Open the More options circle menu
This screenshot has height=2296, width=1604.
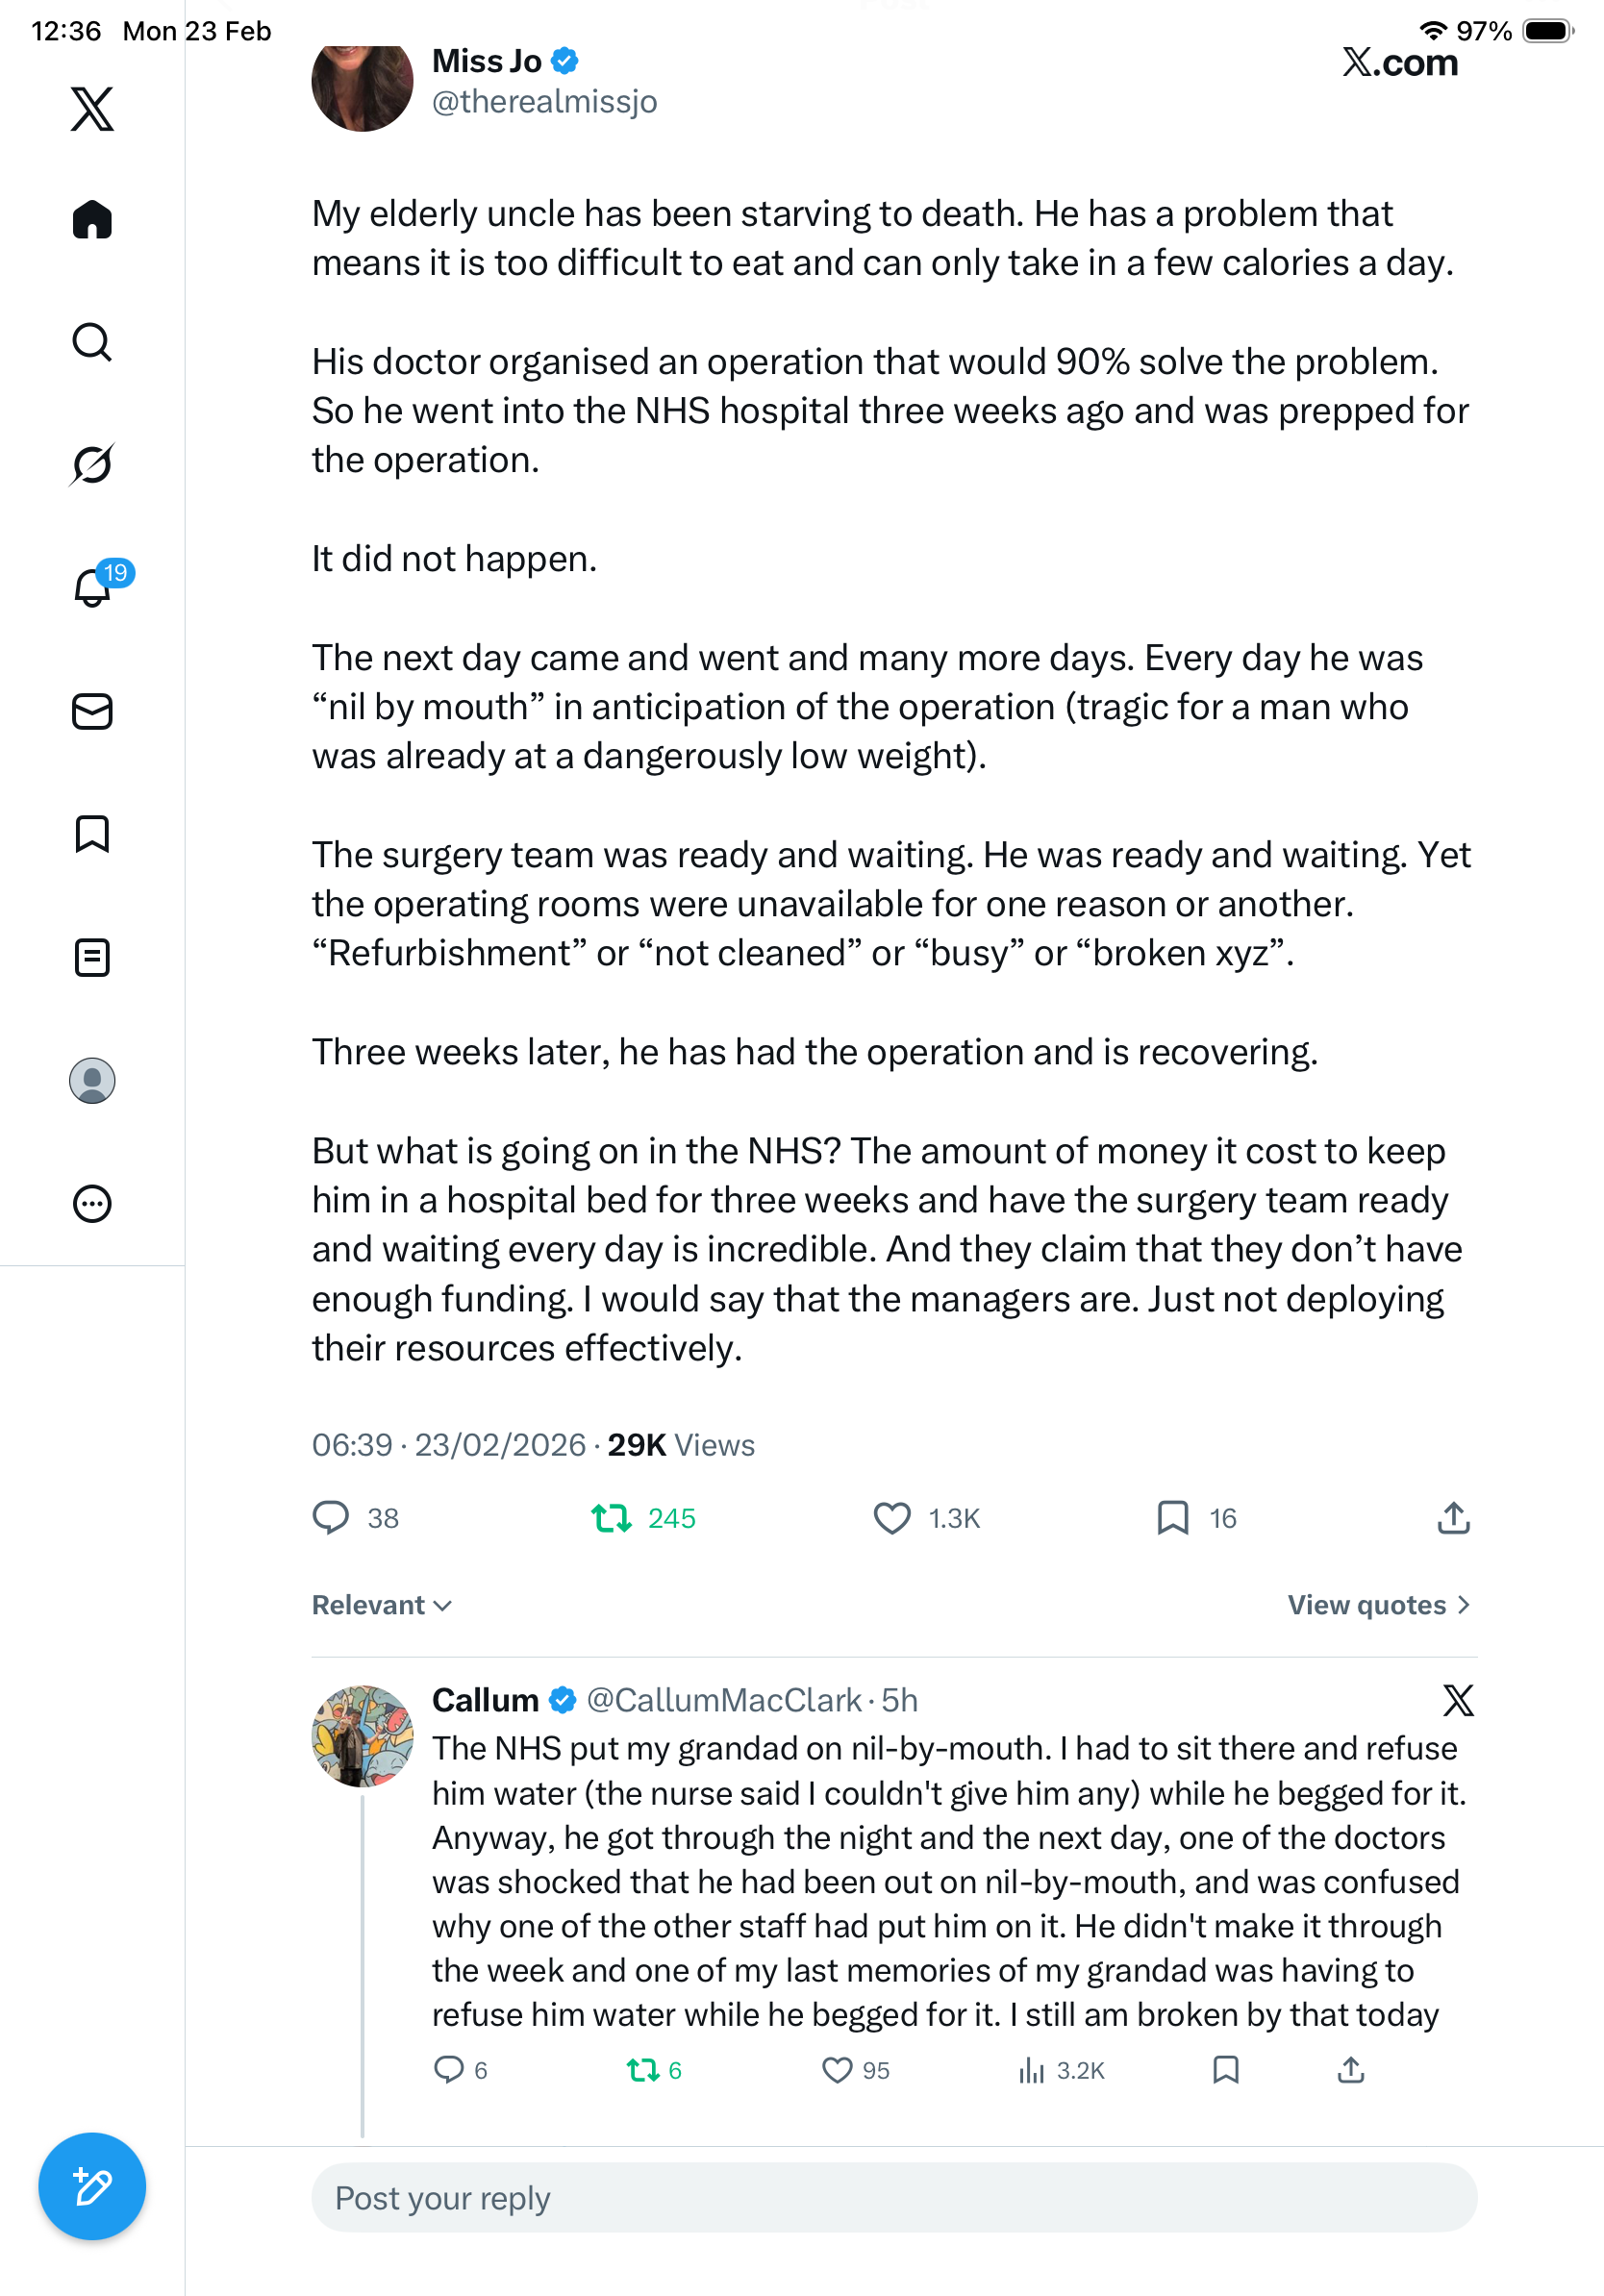point(92,1203)
